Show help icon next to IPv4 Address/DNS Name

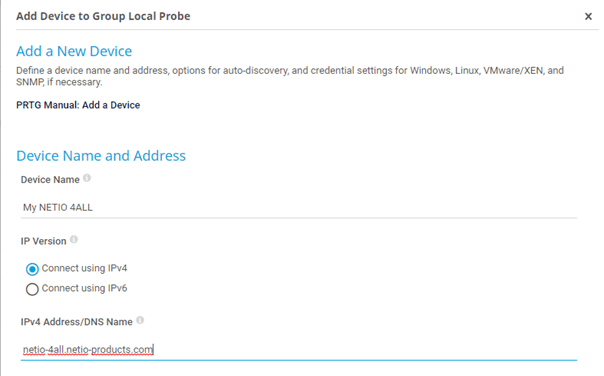tap(140, 320)
